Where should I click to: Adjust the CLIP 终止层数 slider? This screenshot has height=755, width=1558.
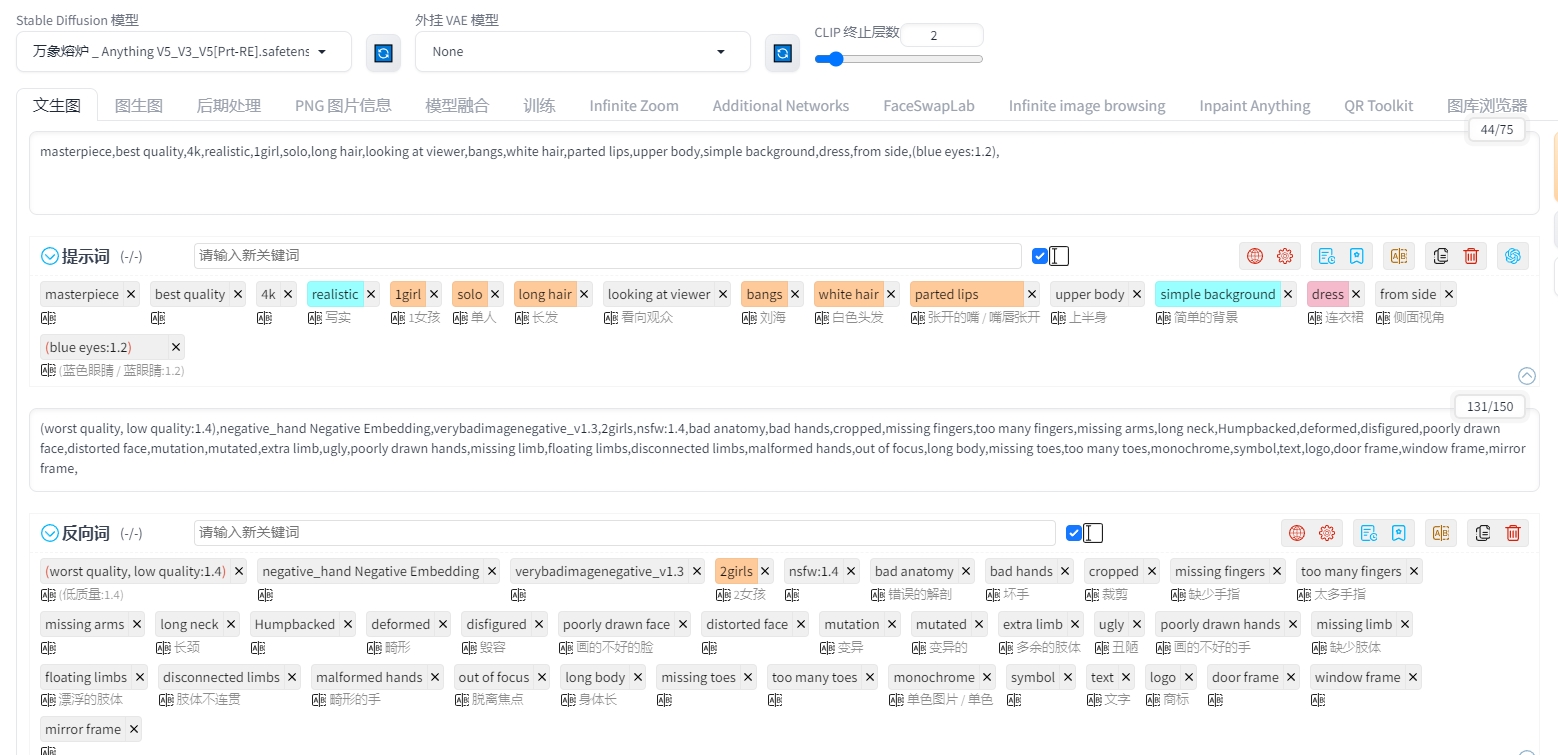(836, 59)
